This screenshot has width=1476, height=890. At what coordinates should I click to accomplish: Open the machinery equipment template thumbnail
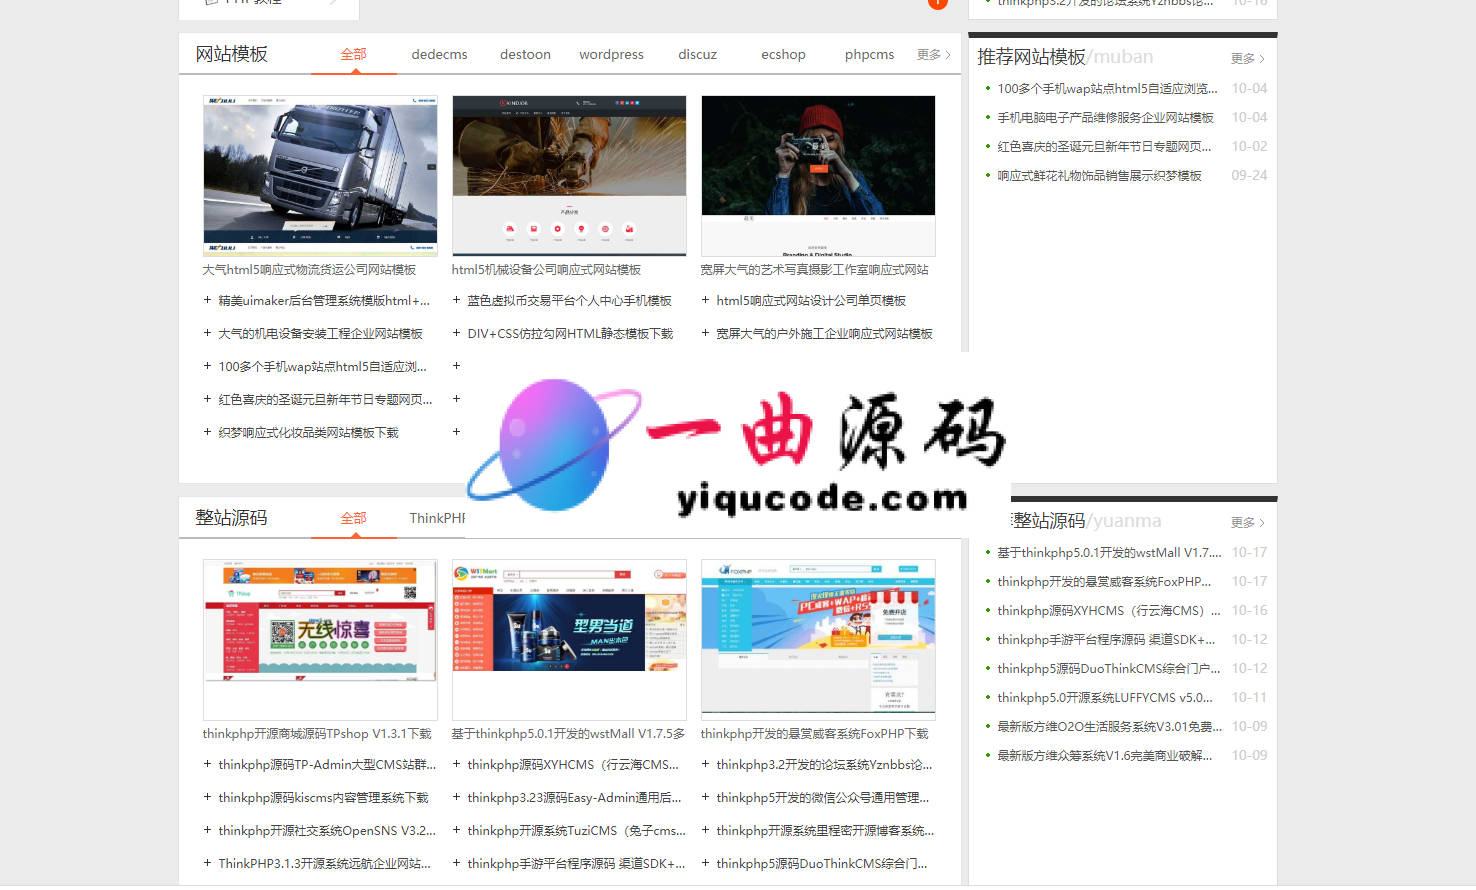(569, 175)
